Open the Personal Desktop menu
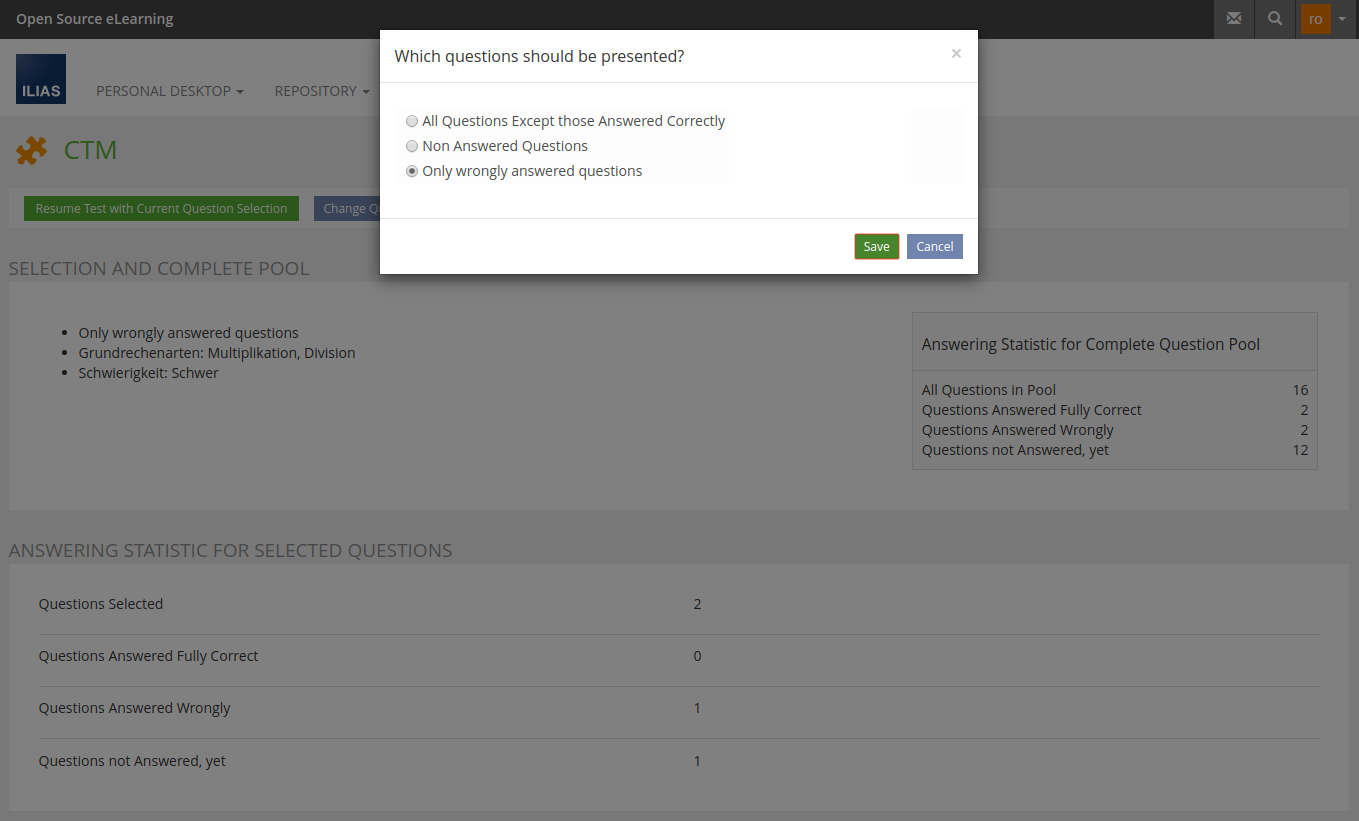This screenshot has height=821, width=1359. pos(169,91)
